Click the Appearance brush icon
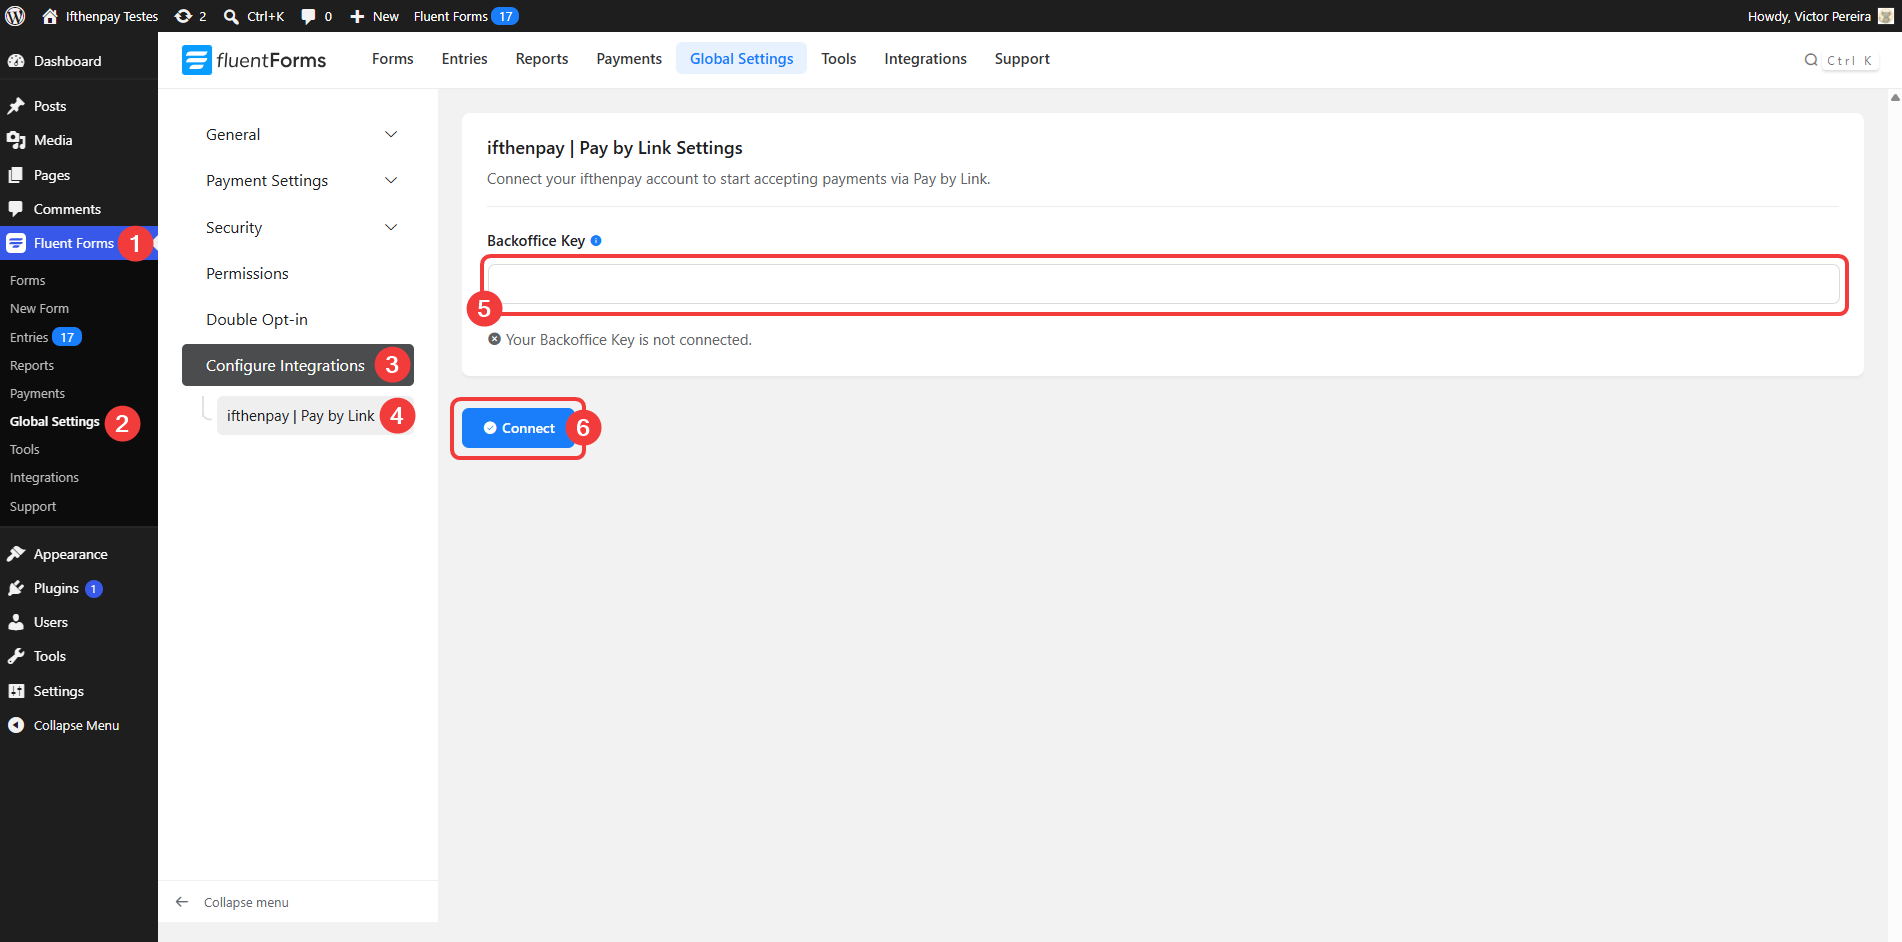The width and height of the screenshot is (1902, 942). click(x=16, y=554)
